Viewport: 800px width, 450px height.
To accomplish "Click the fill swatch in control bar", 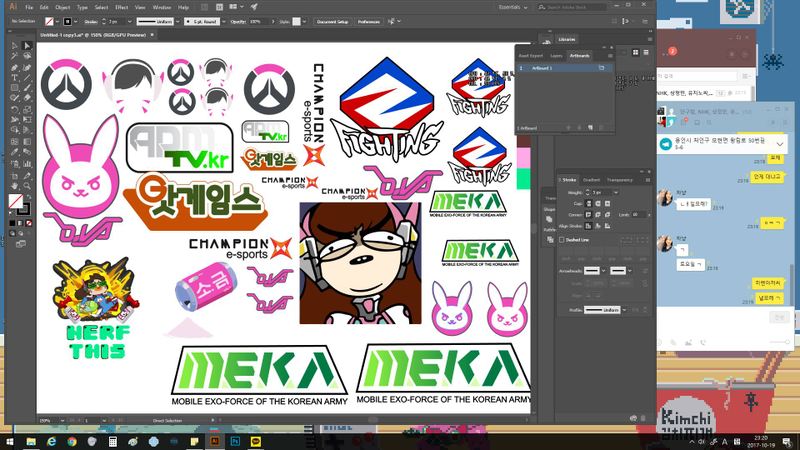I will pyautogui.click(x=49, y=21).
